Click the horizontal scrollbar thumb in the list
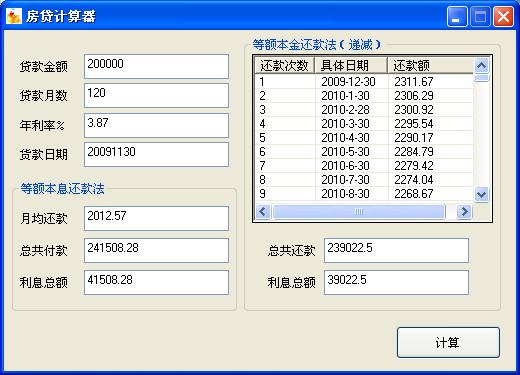Screen dimensions: 520x375 coord(359,211)
